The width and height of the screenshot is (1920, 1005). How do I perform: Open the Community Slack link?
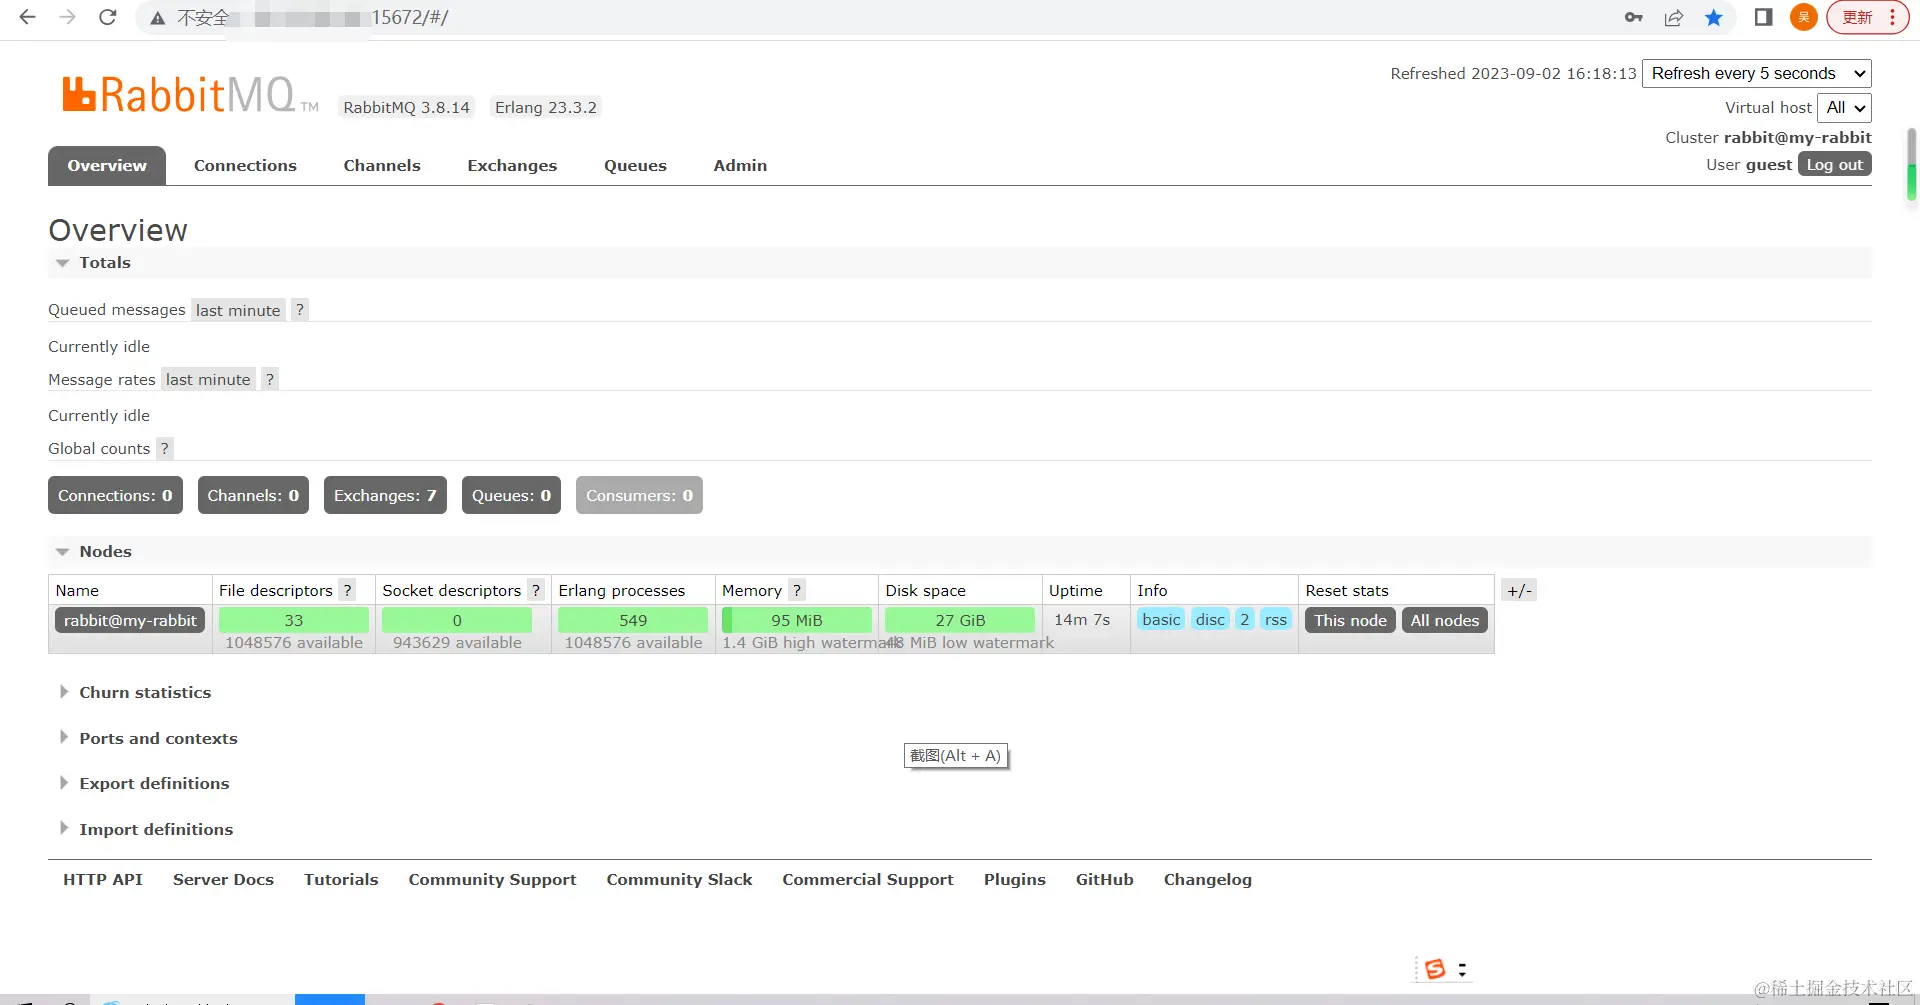[x=679, y=879]
